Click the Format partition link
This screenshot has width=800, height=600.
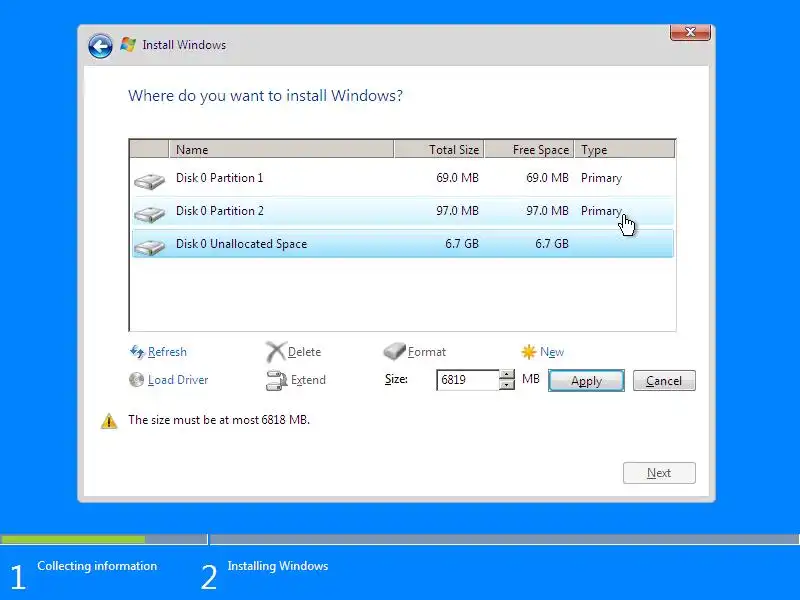427,352
